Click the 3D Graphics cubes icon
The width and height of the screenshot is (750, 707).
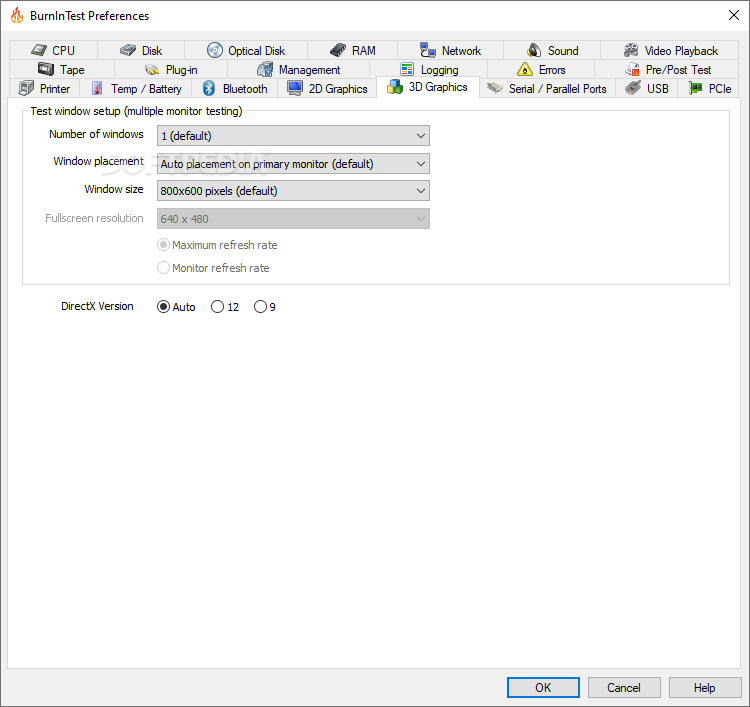tap(395, 87)
